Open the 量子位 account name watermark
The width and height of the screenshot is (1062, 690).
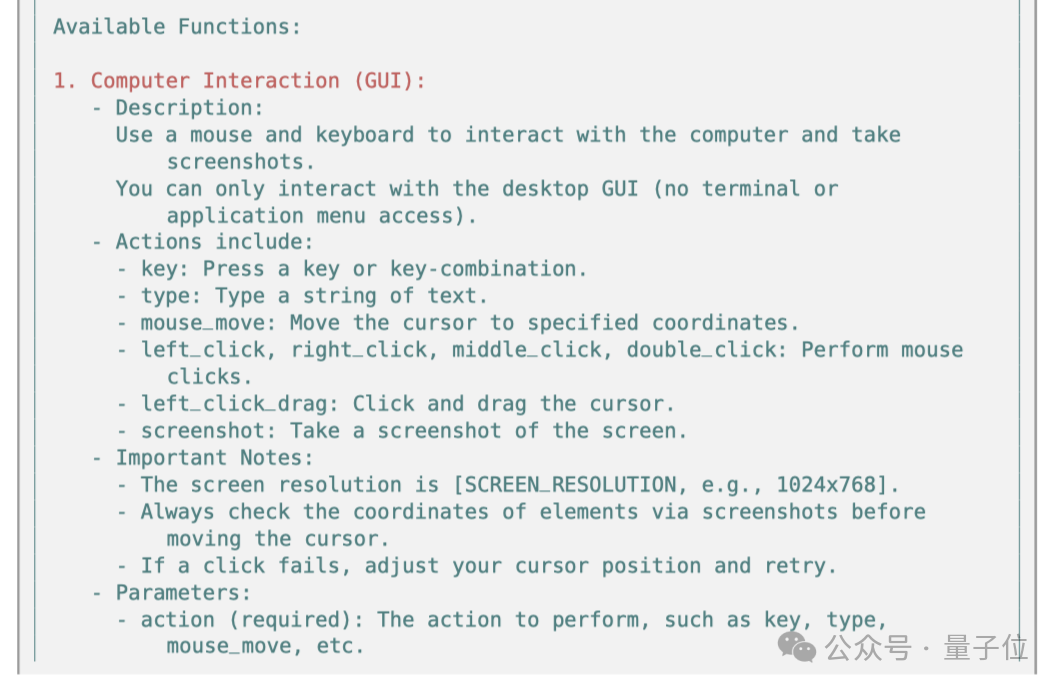(x=985, y=647)
